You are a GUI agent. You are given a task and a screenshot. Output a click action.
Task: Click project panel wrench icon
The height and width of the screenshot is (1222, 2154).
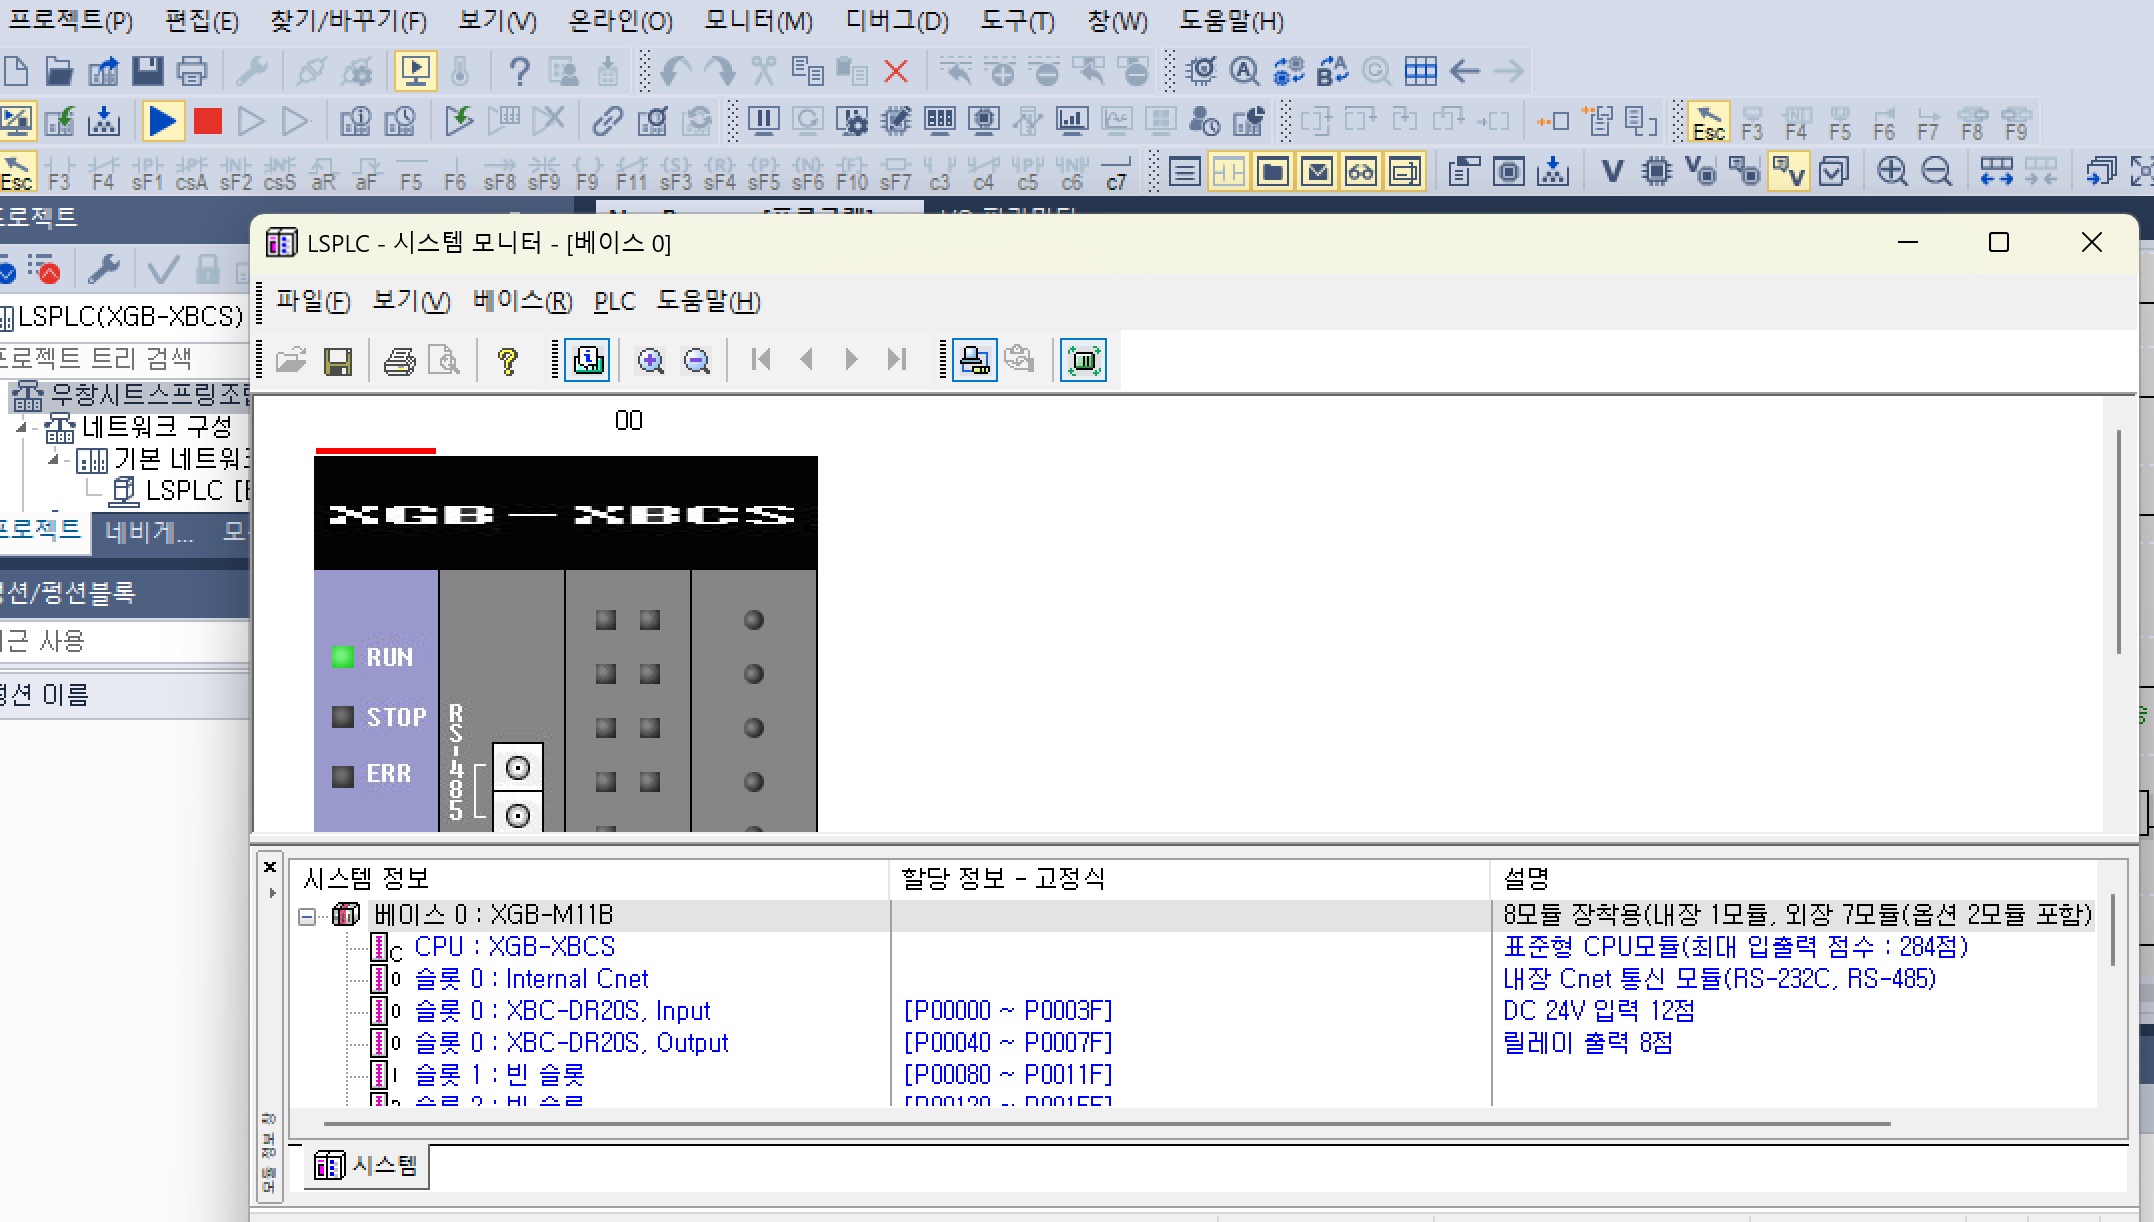coord(104,268)
